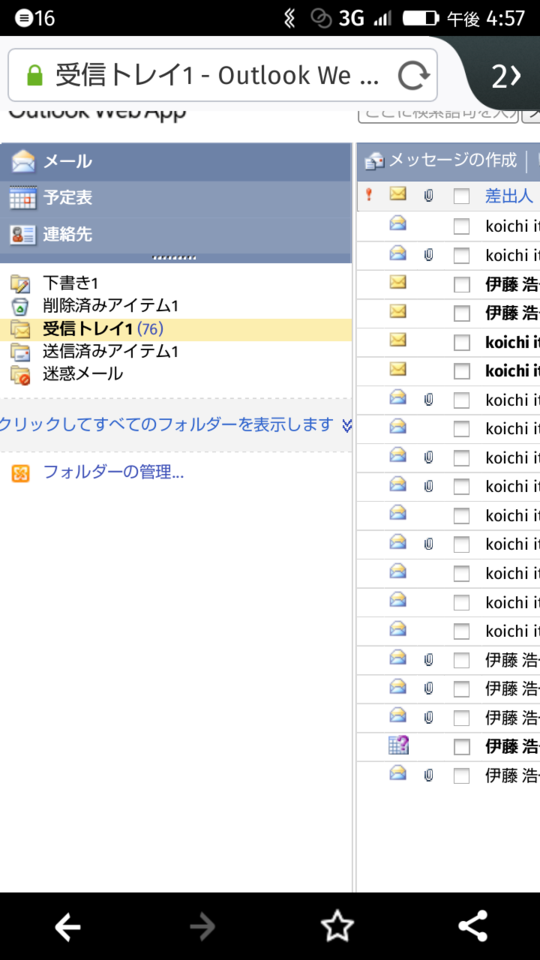Open the メール (Mail) section
This screenshot has height=960, width=540.
click(176, 162)
